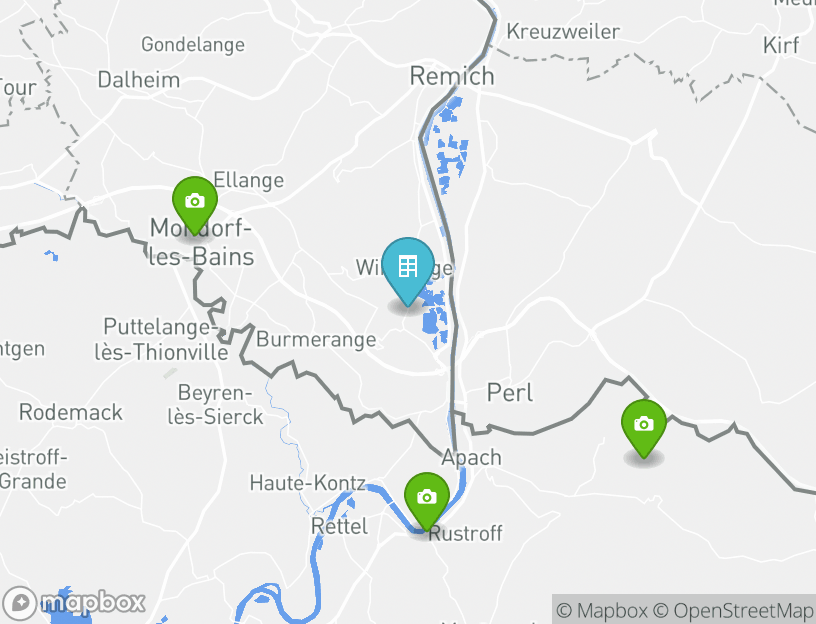This screenshot has height=624, width=816.
Task: Select the Rettel place label
Action: tap(339, 526)
